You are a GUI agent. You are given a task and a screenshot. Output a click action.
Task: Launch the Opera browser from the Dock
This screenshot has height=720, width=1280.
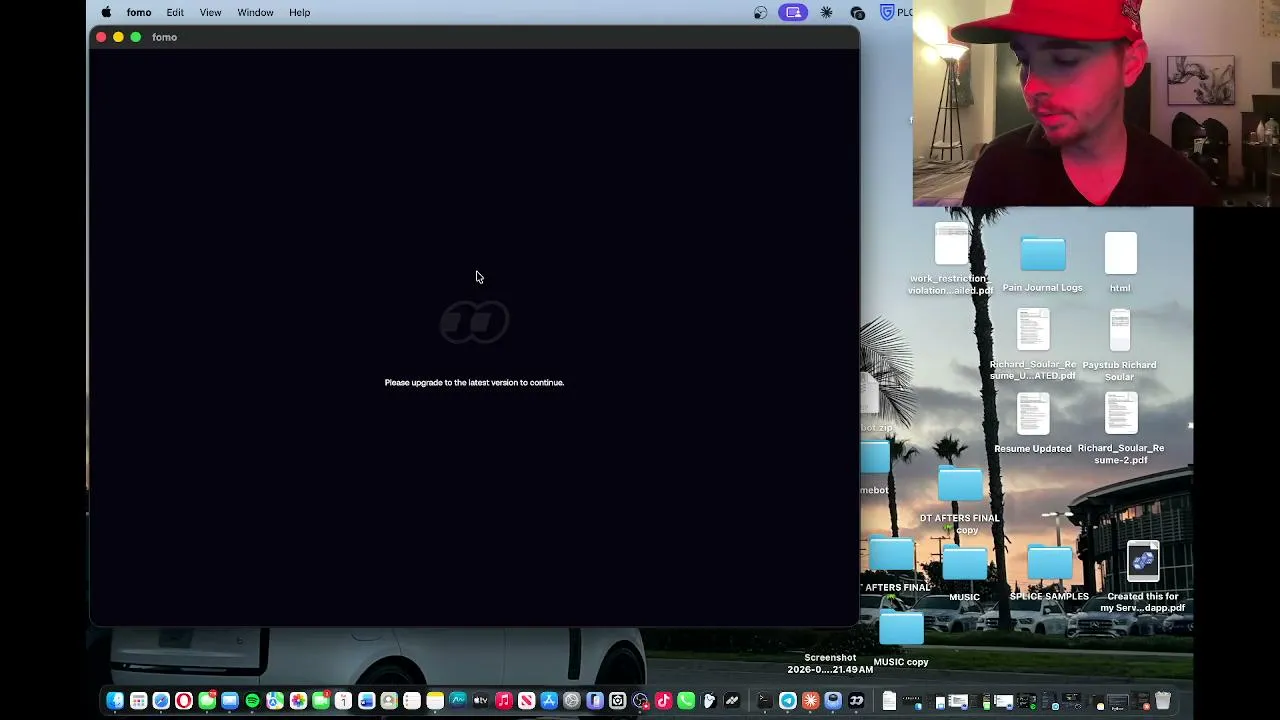[x=184, y=701]
